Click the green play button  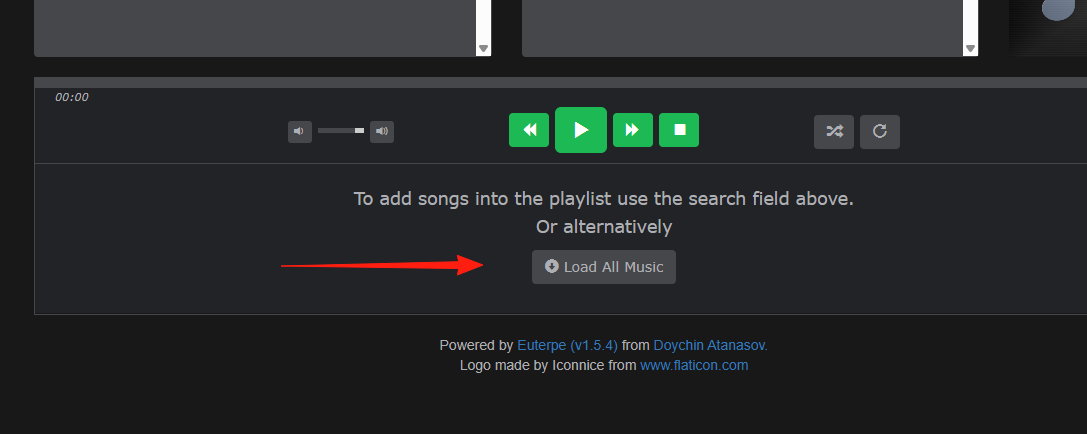pos(581,130)
